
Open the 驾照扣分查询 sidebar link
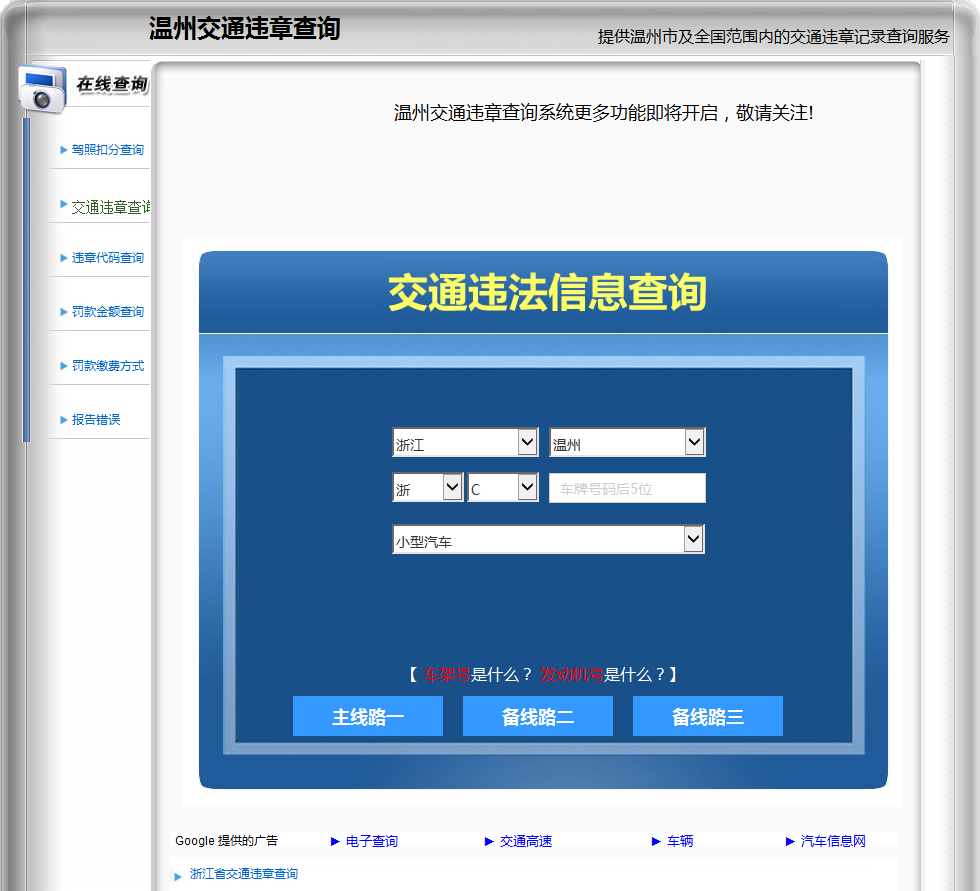click(108, 150)
